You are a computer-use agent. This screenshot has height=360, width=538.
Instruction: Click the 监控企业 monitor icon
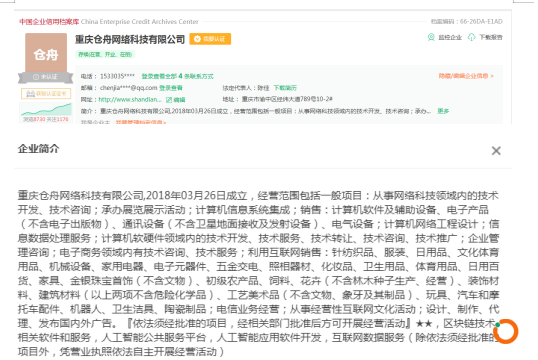(x=431, y=37)
